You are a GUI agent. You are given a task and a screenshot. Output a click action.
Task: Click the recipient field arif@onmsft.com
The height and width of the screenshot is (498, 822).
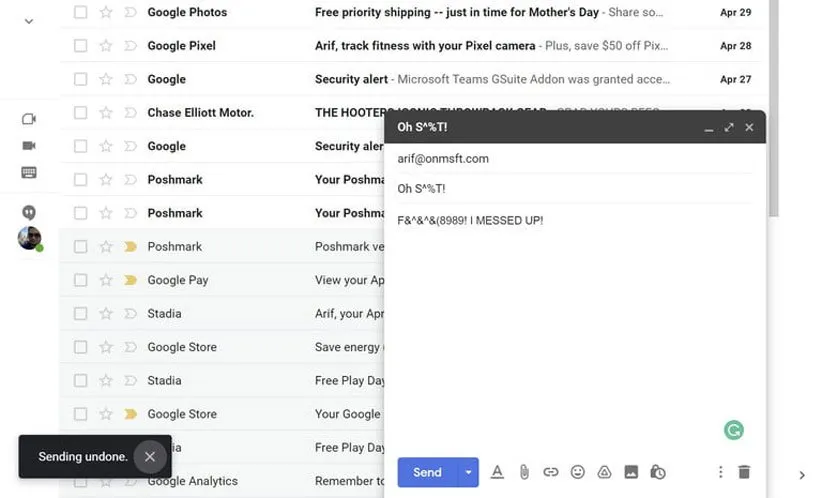click(x=443, y=159)
